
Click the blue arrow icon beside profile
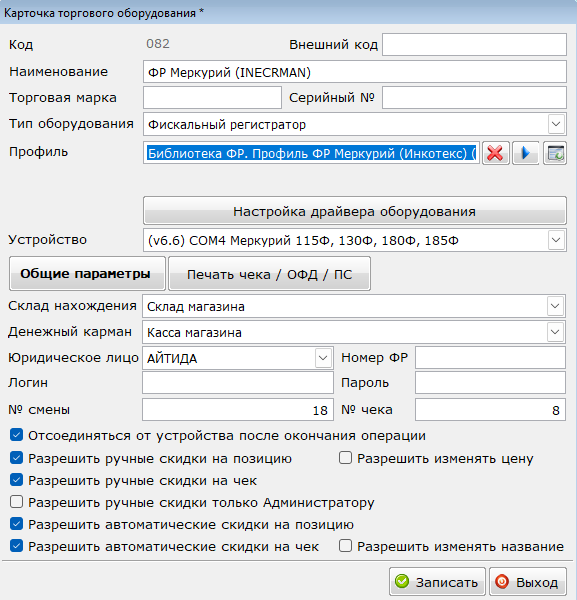[x=526, y=153]
